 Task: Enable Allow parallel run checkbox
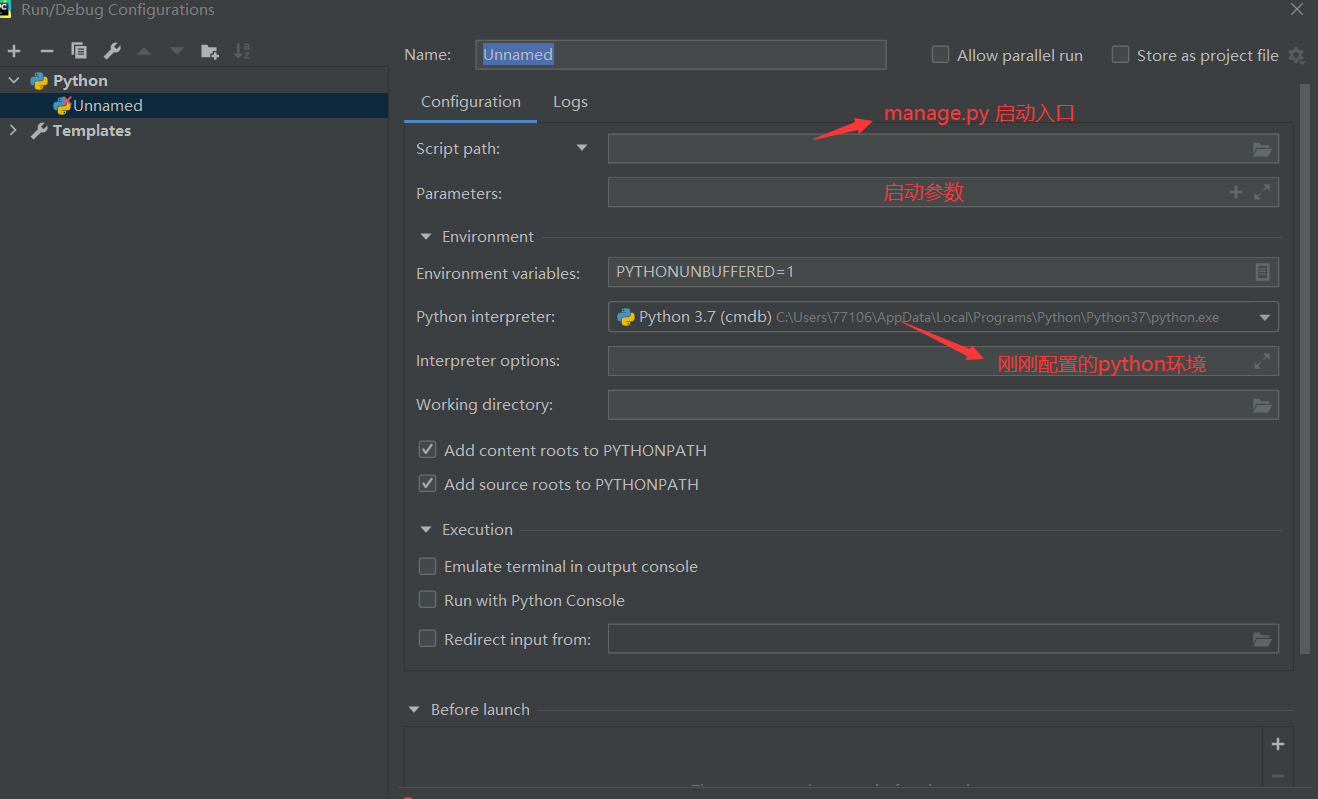940,55
